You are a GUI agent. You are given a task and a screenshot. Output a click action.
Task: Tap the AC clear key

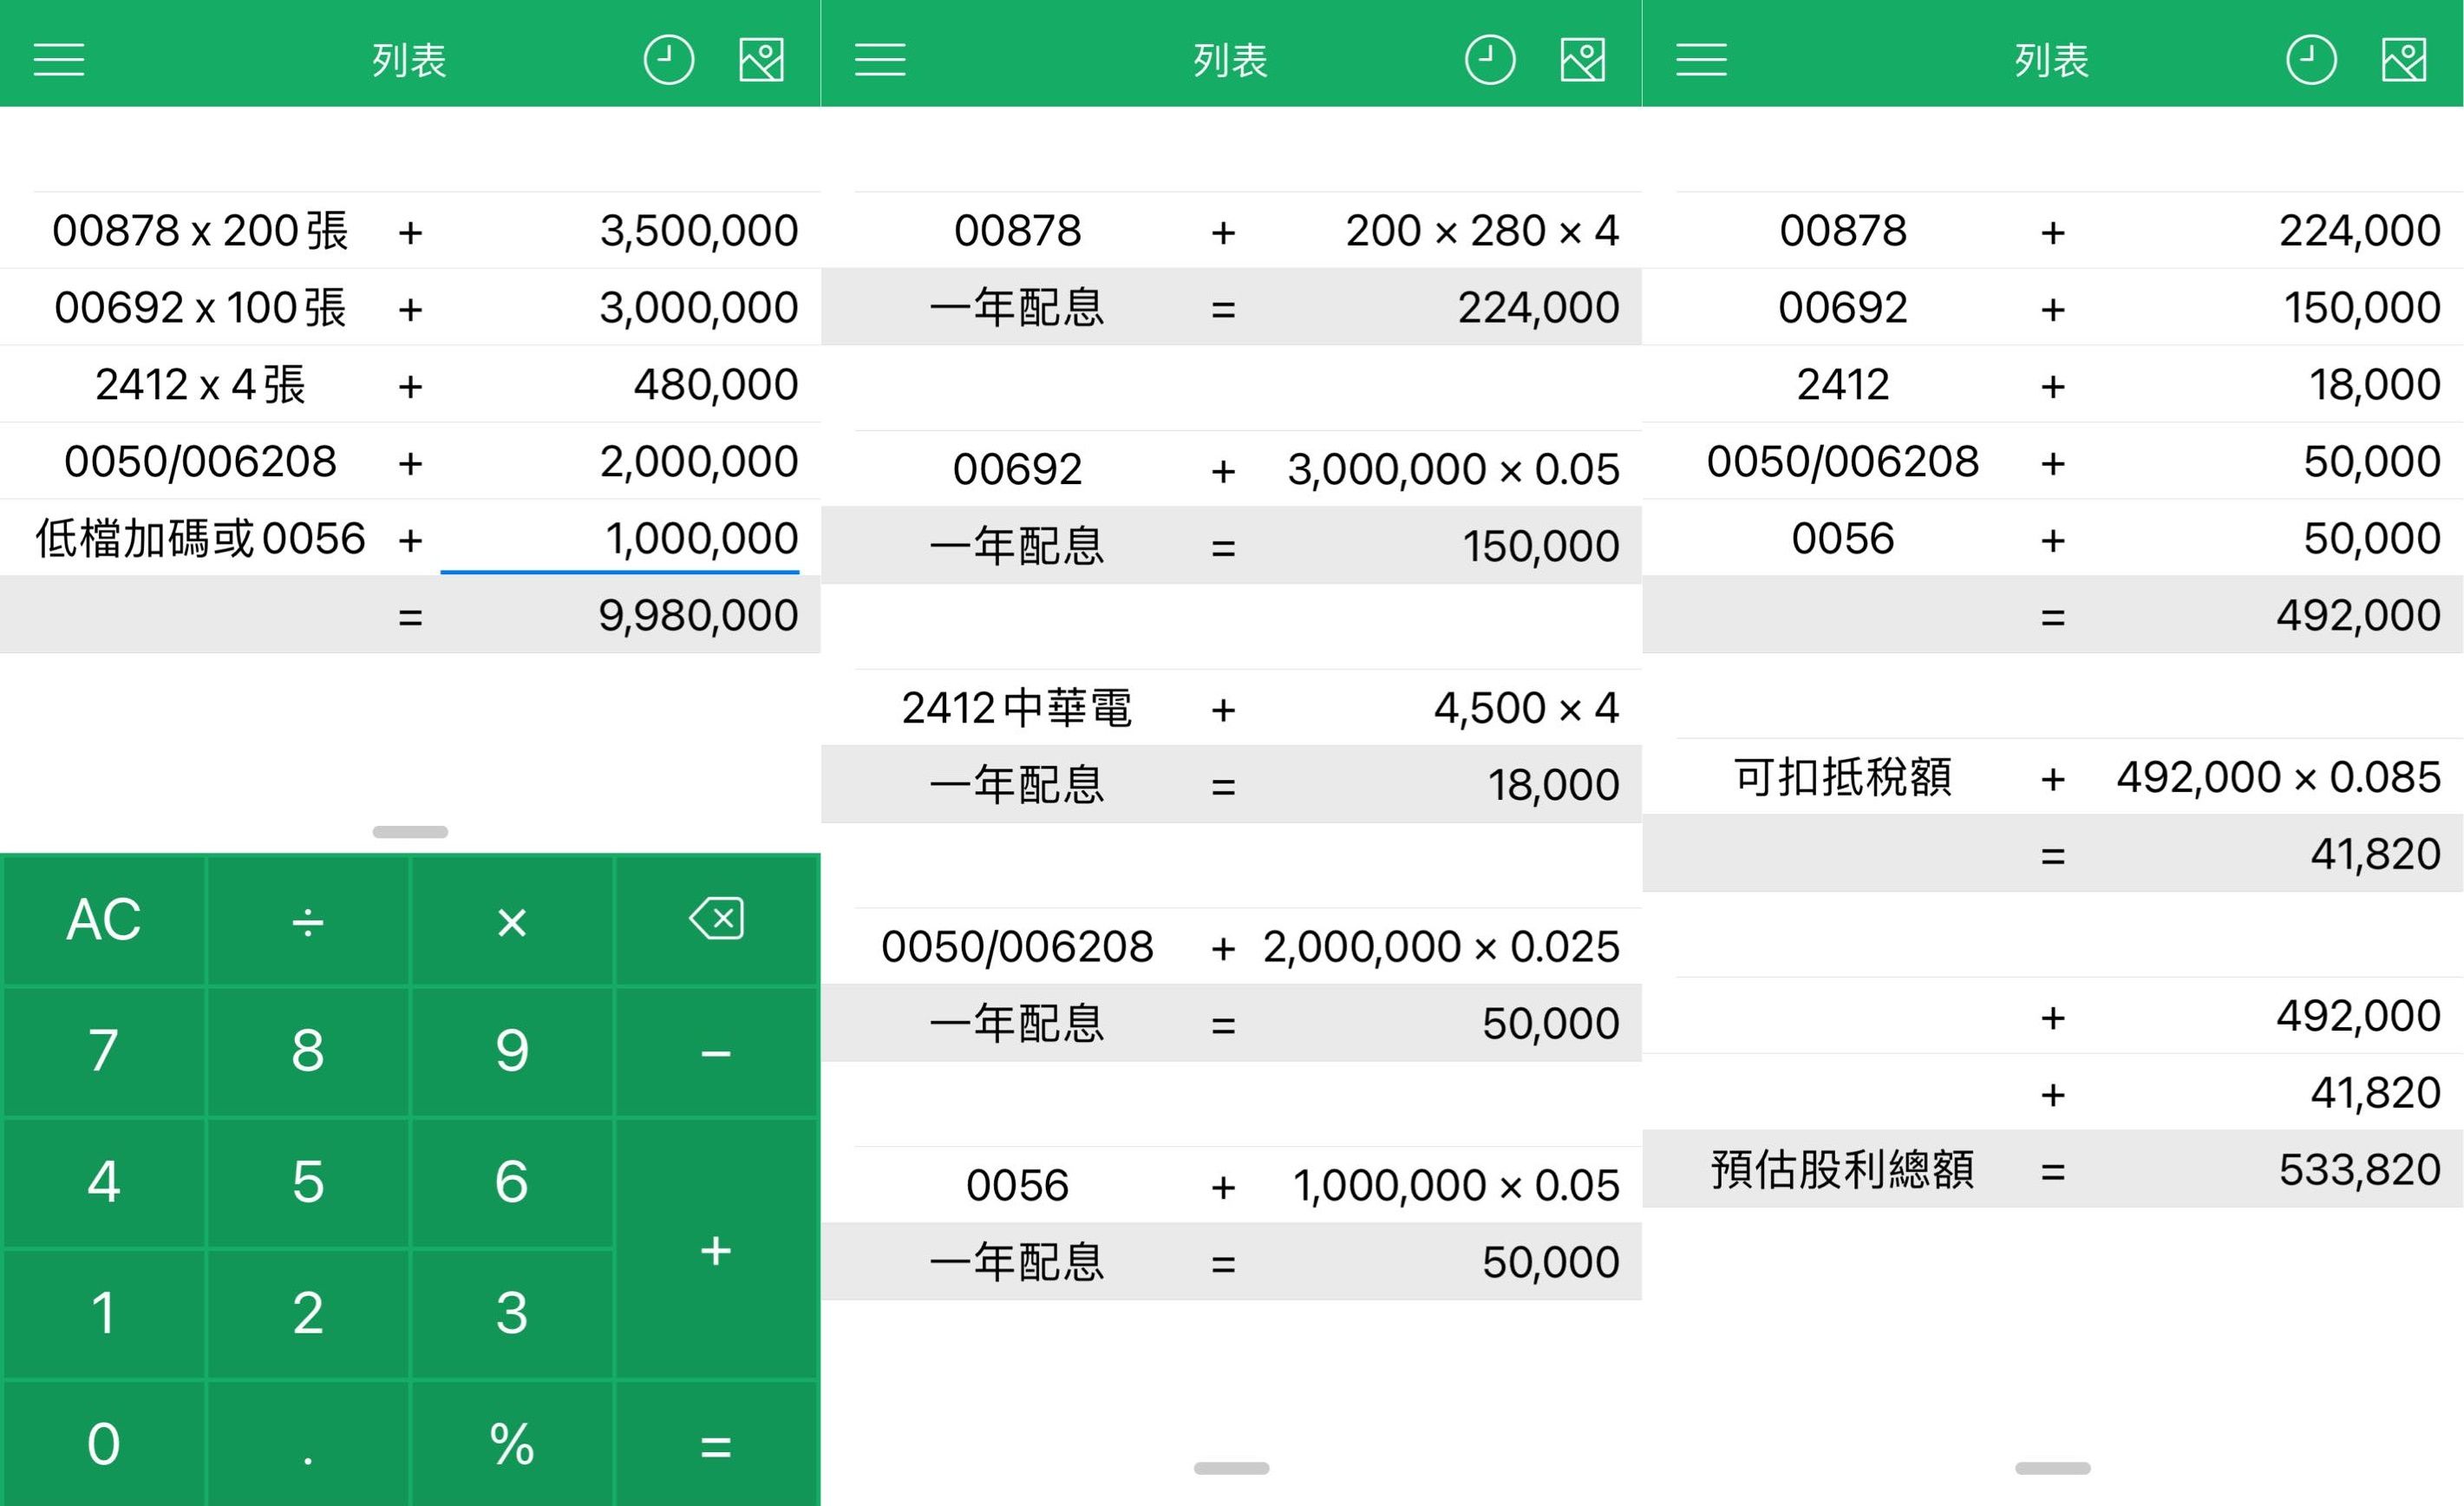pos(104,919)
